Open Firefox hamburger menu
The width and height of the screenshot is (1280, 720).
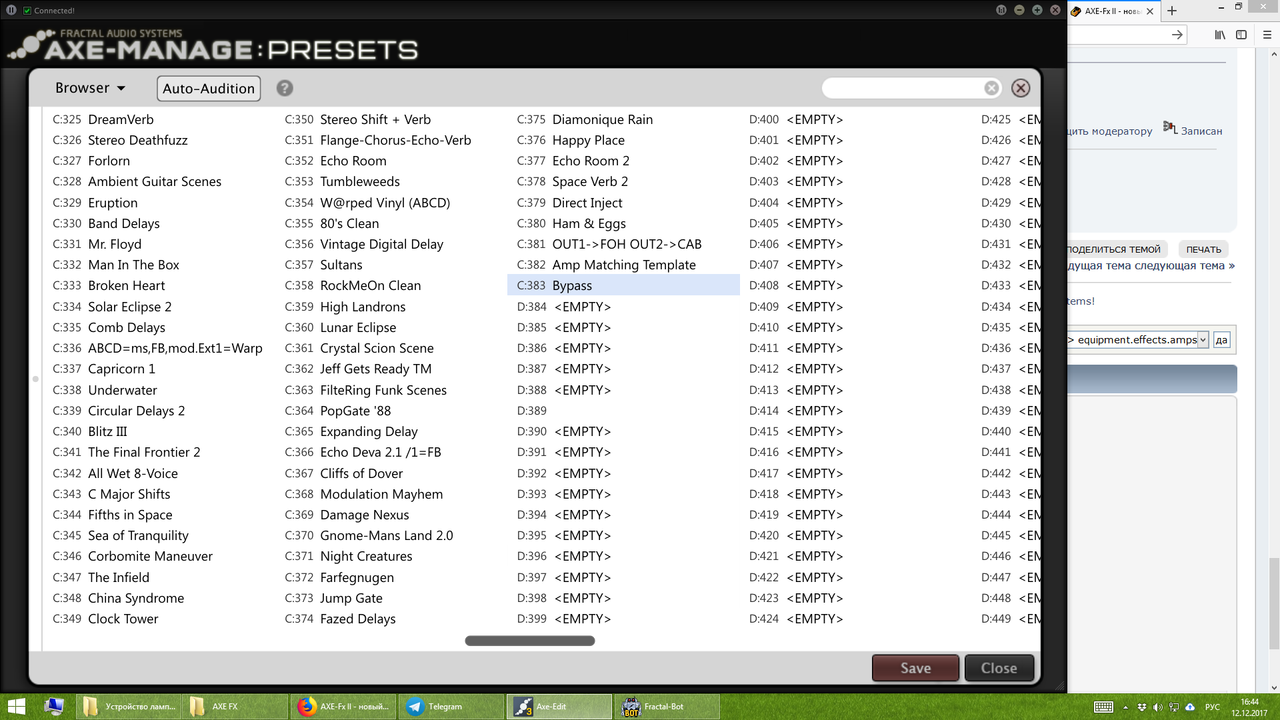(x=1266, y=34)
